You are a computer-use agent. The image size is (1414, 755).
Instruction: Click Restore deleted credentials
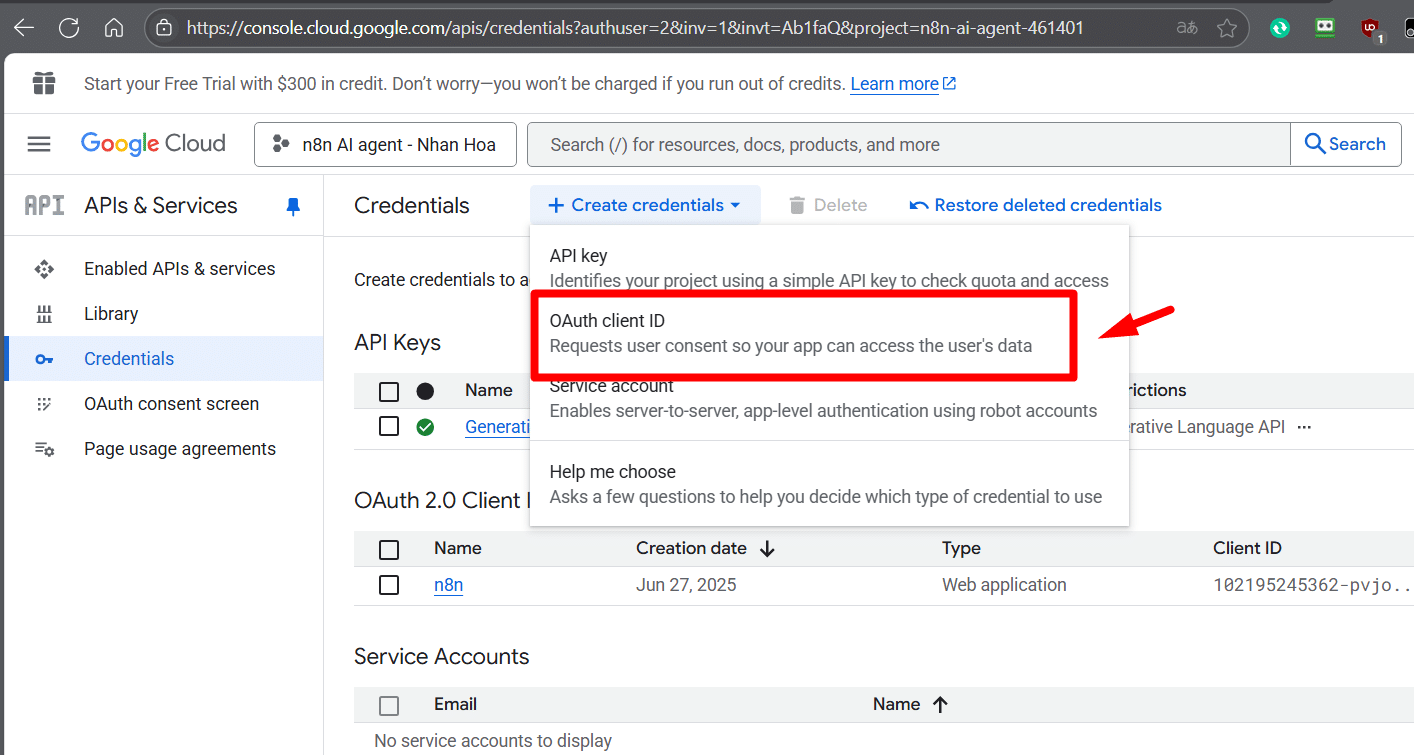click(x=1035, y=205)
